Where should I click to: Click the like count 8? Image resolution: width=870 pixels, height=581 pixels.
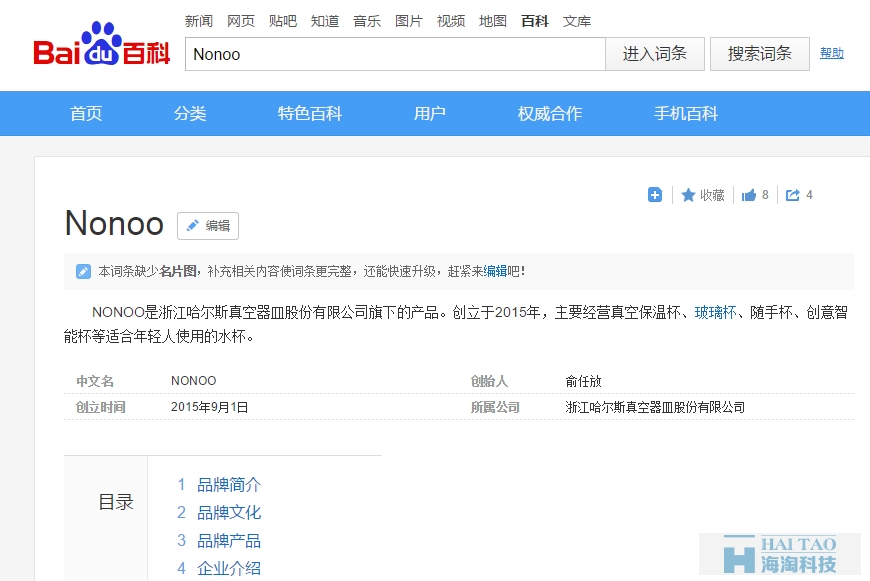(x=765, y=195)
